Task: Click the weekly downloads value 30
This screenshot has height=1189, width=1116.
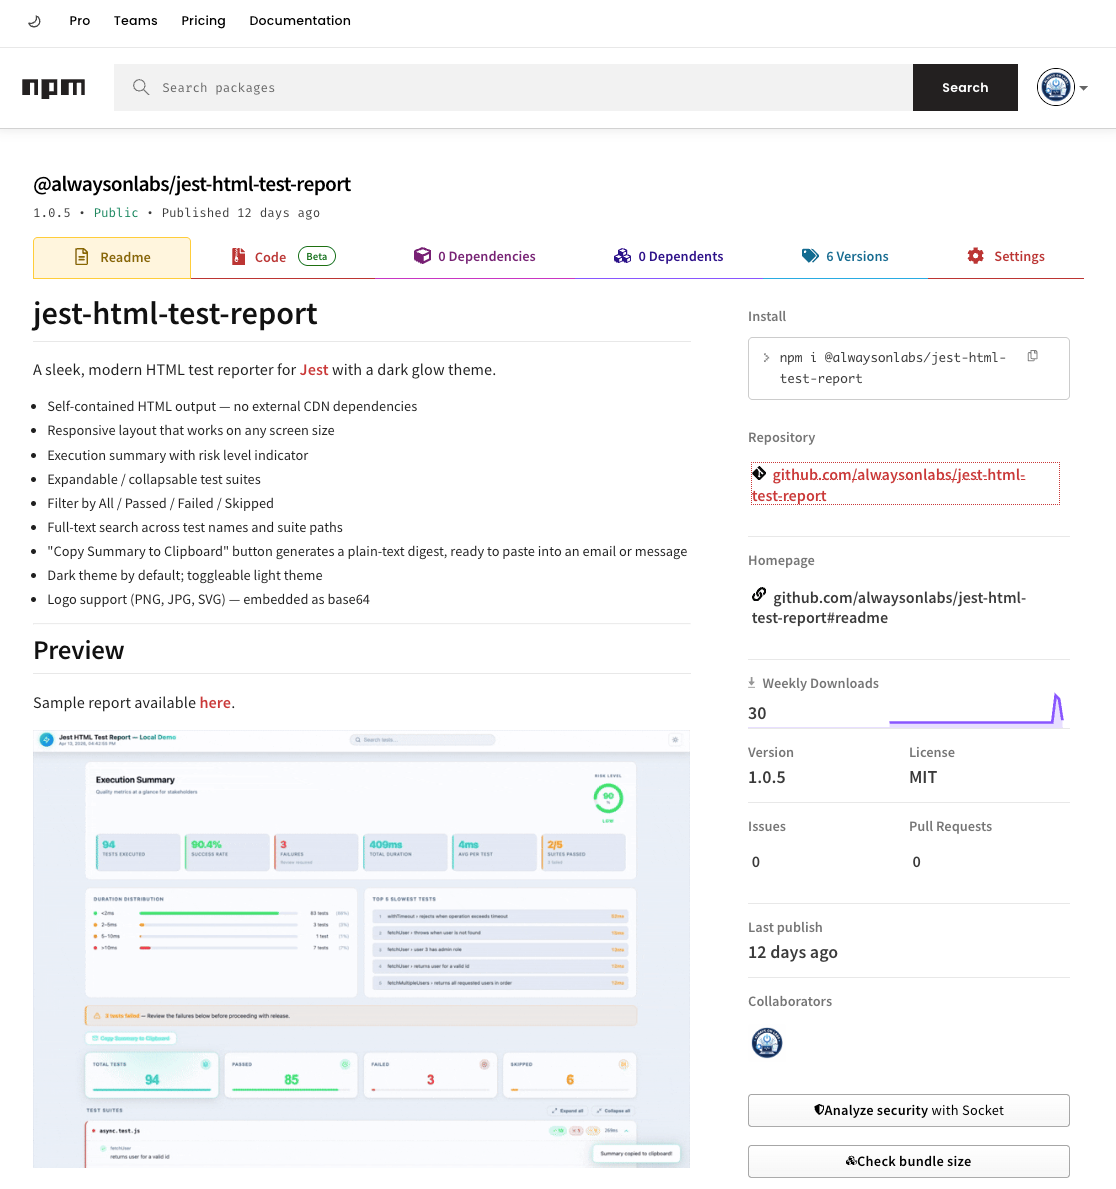Action: (757, 714)
